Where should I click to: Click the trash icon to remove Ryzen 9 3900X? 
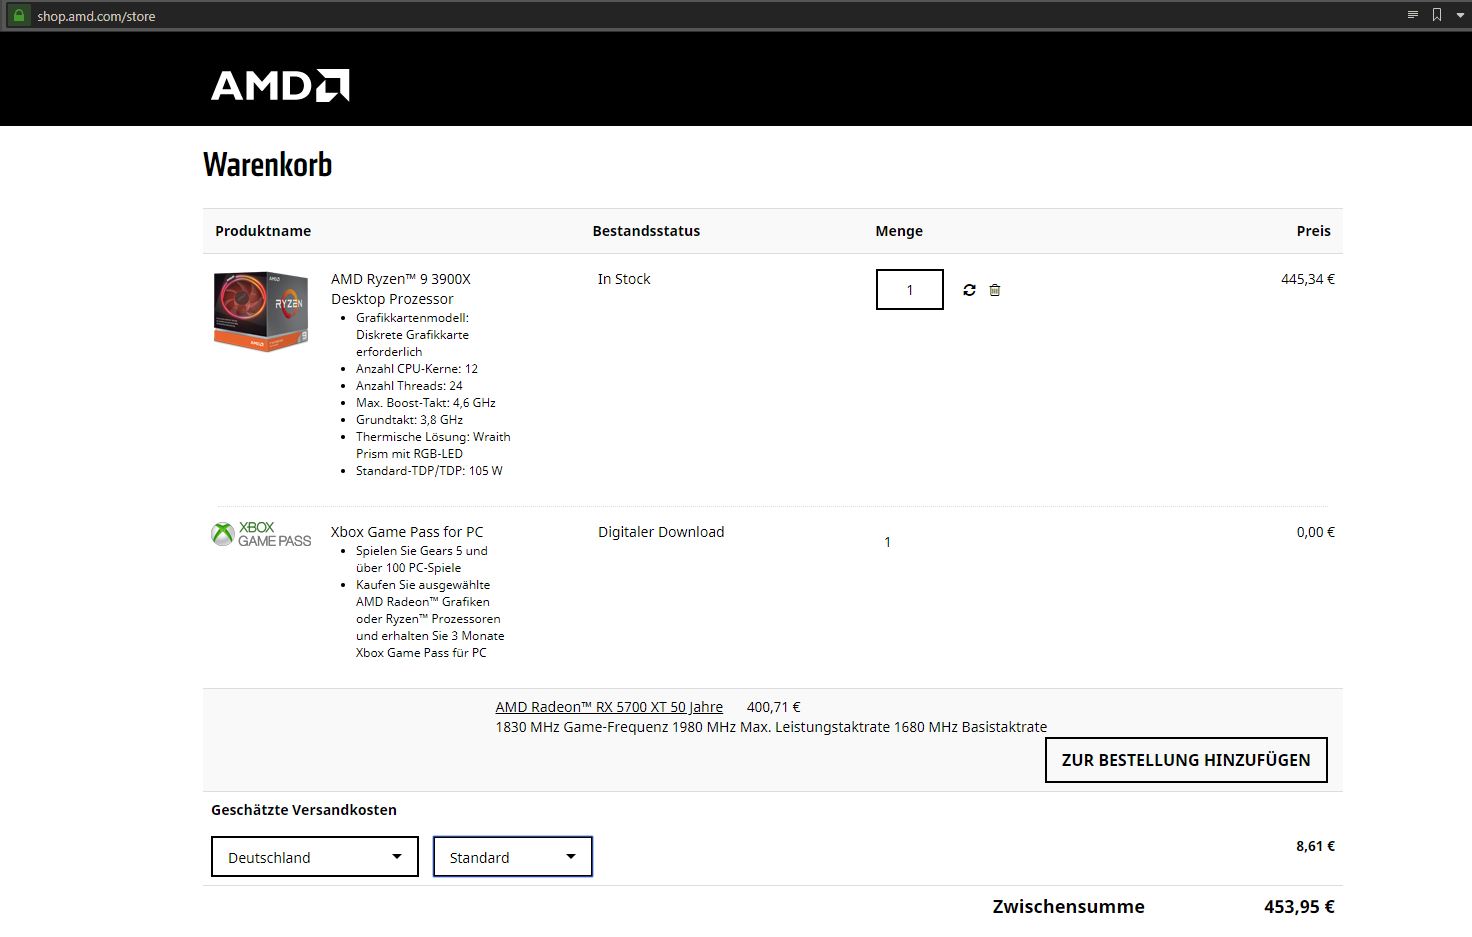(995, 290)
